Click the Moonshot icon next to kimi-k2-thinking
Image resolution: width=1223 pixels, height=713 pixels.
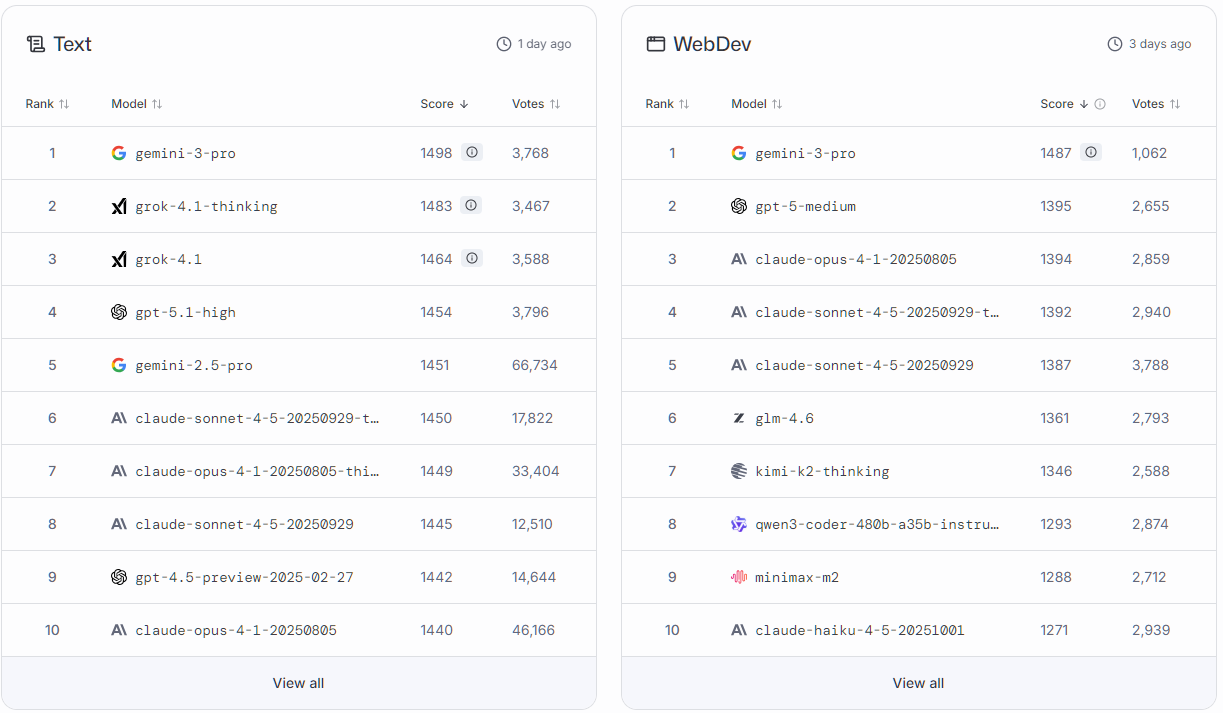tap(739, 470)
